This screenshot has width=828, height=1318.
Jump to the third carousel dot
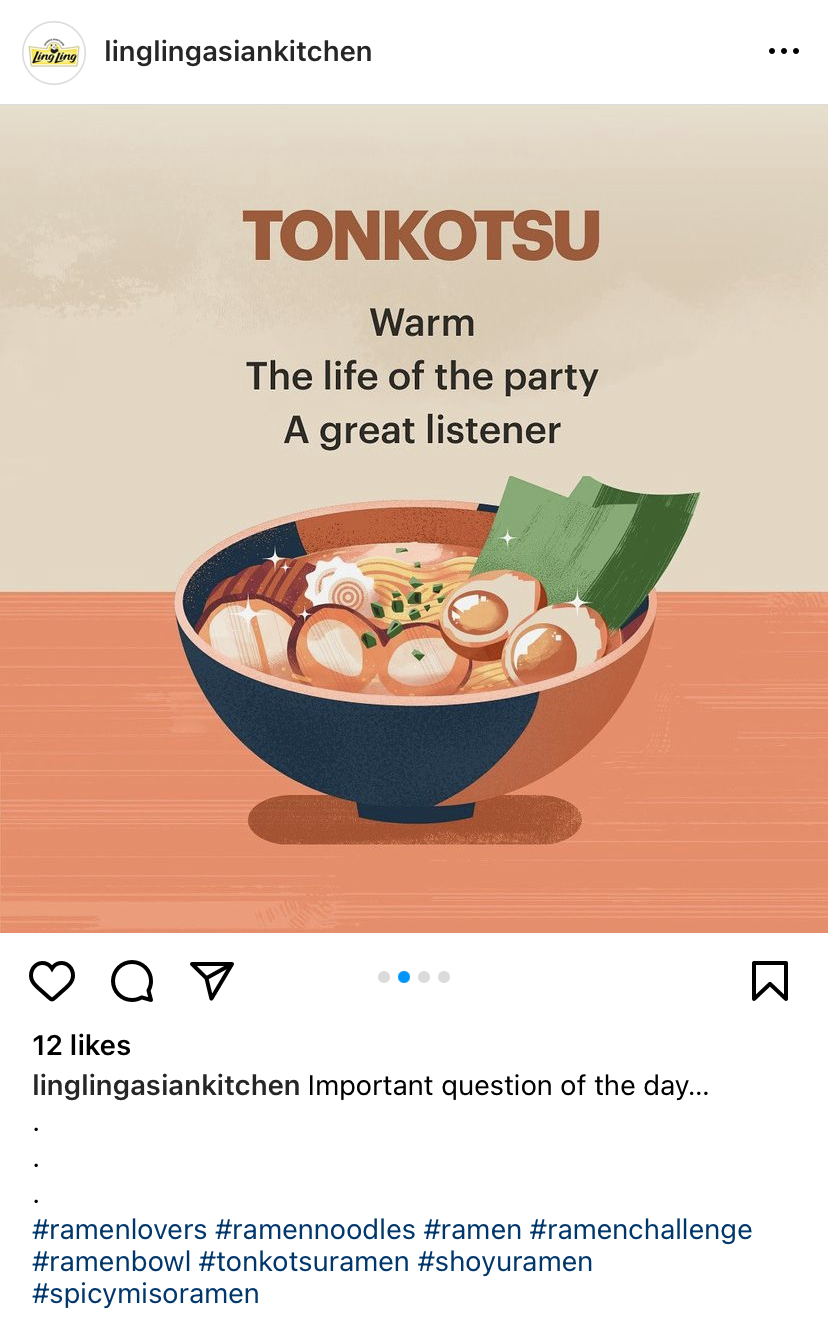(424, 977)
